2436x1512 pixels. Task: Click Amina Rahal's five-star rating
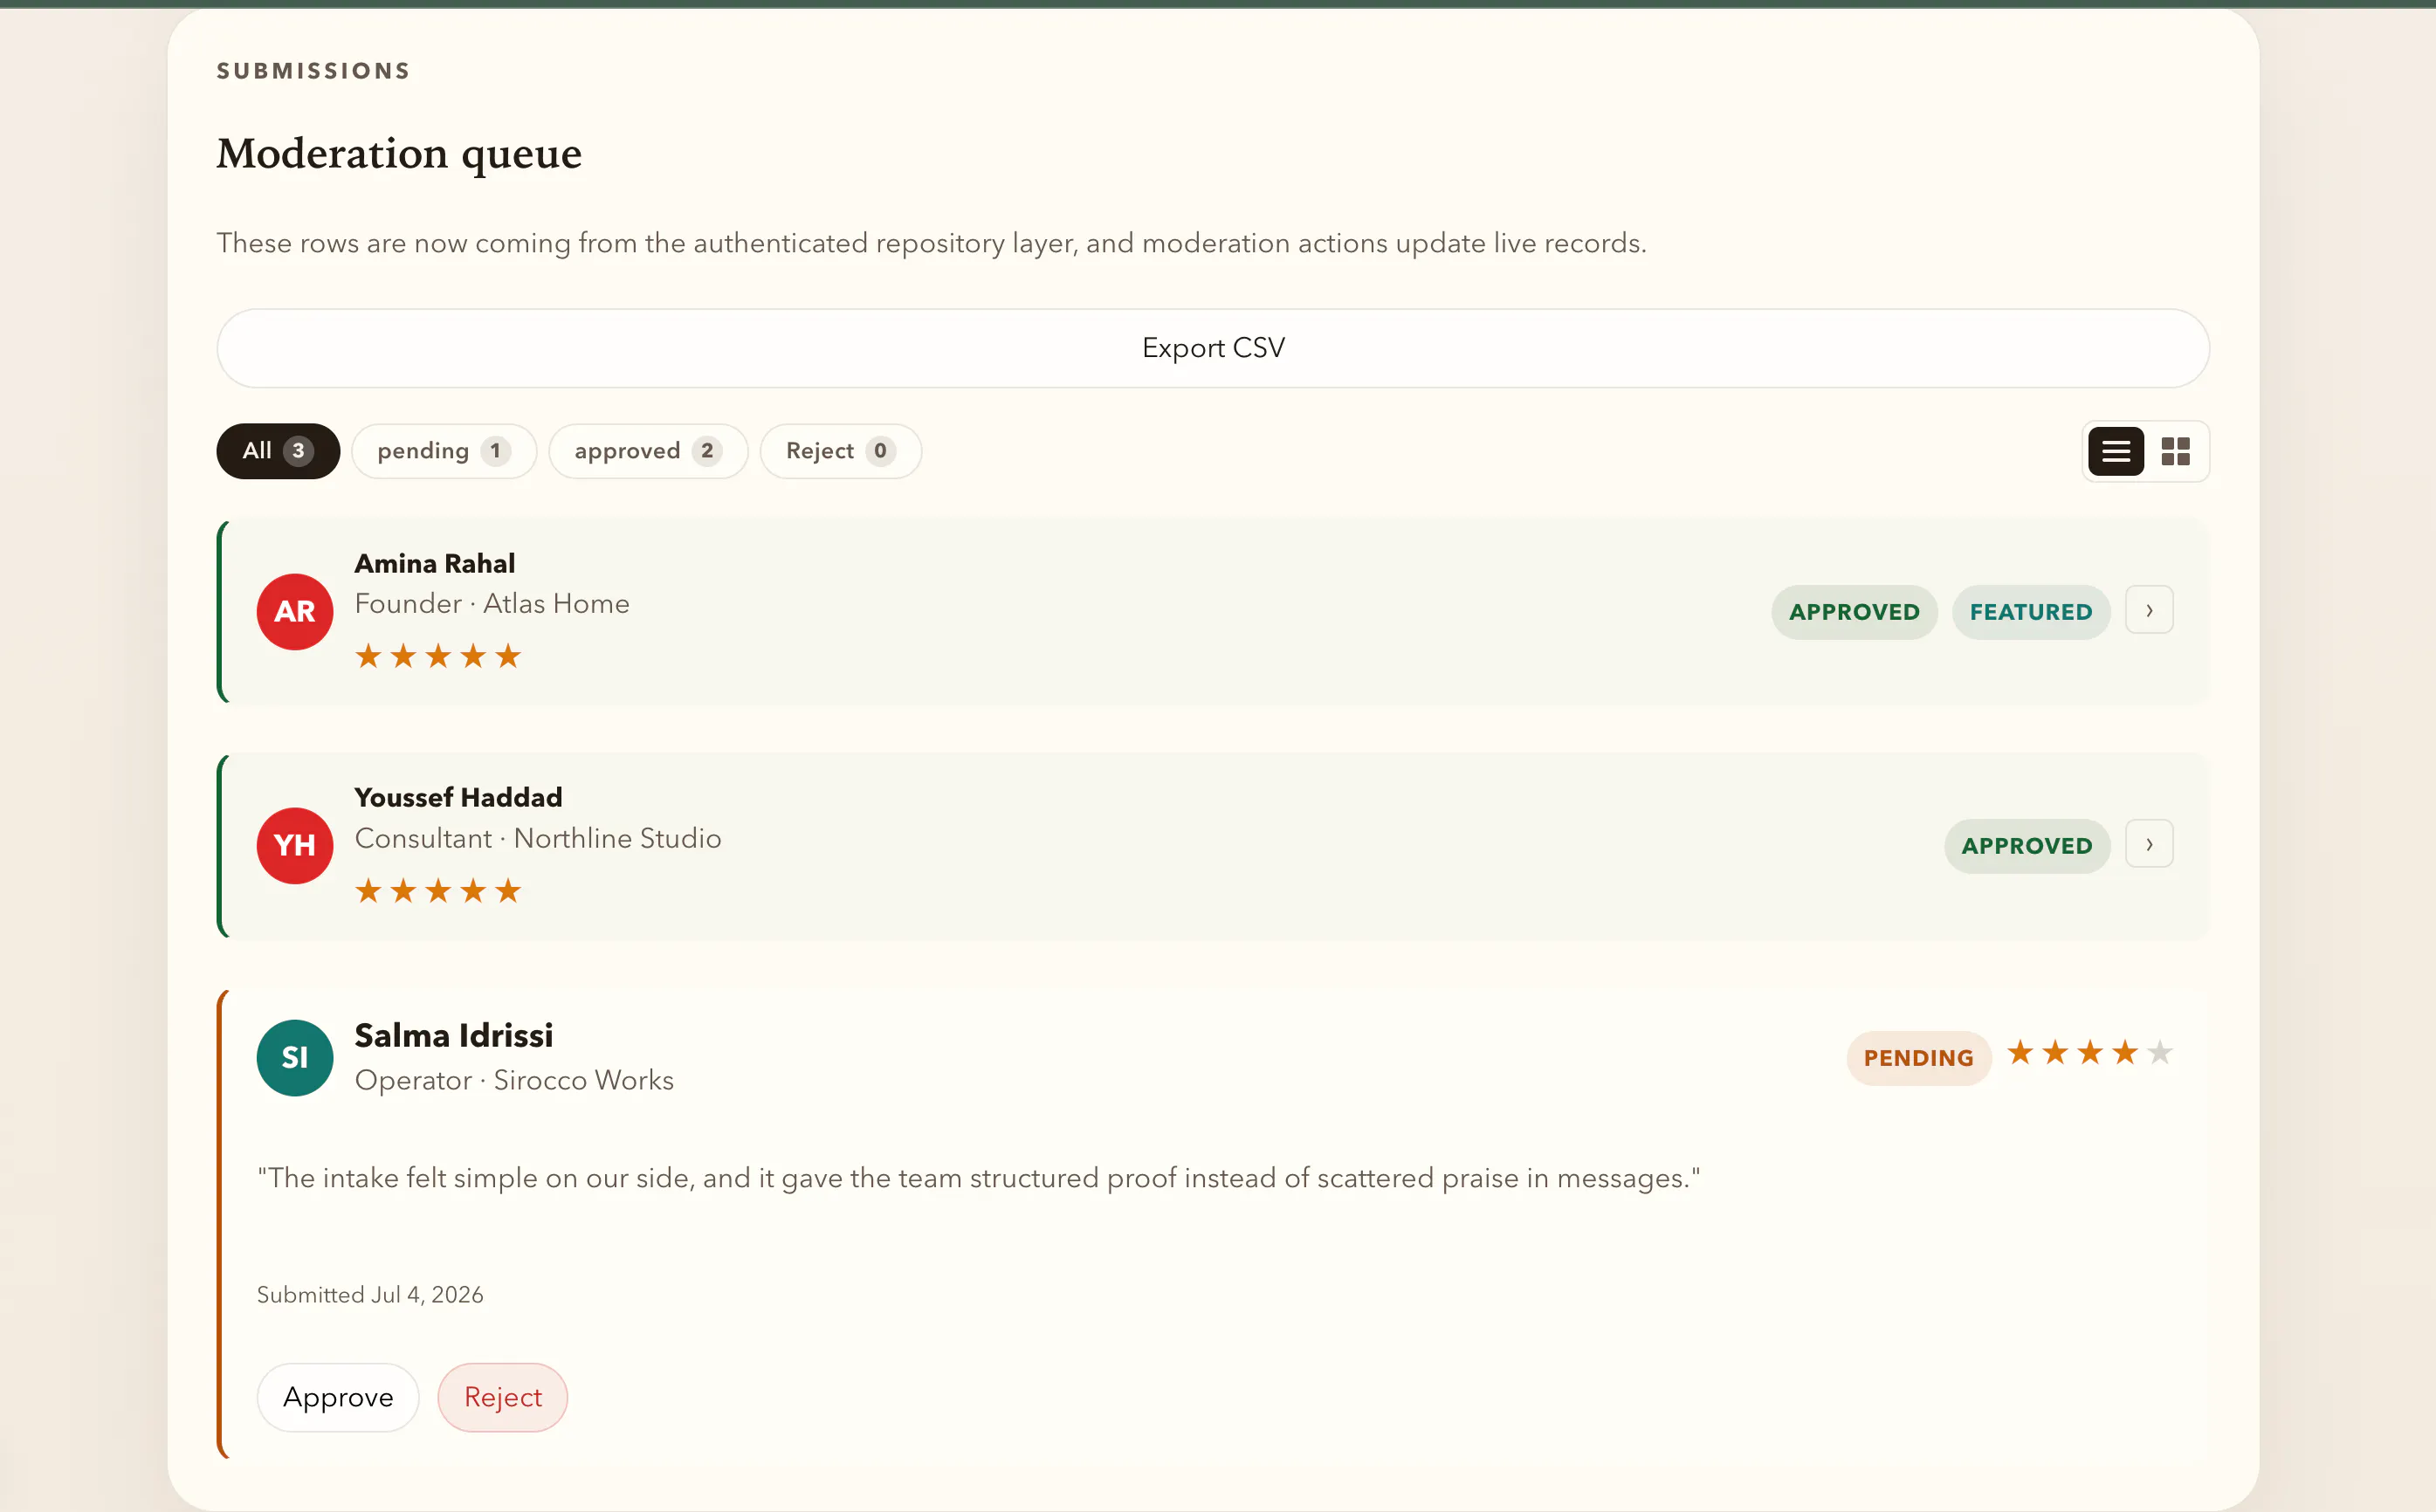(438, 656)
